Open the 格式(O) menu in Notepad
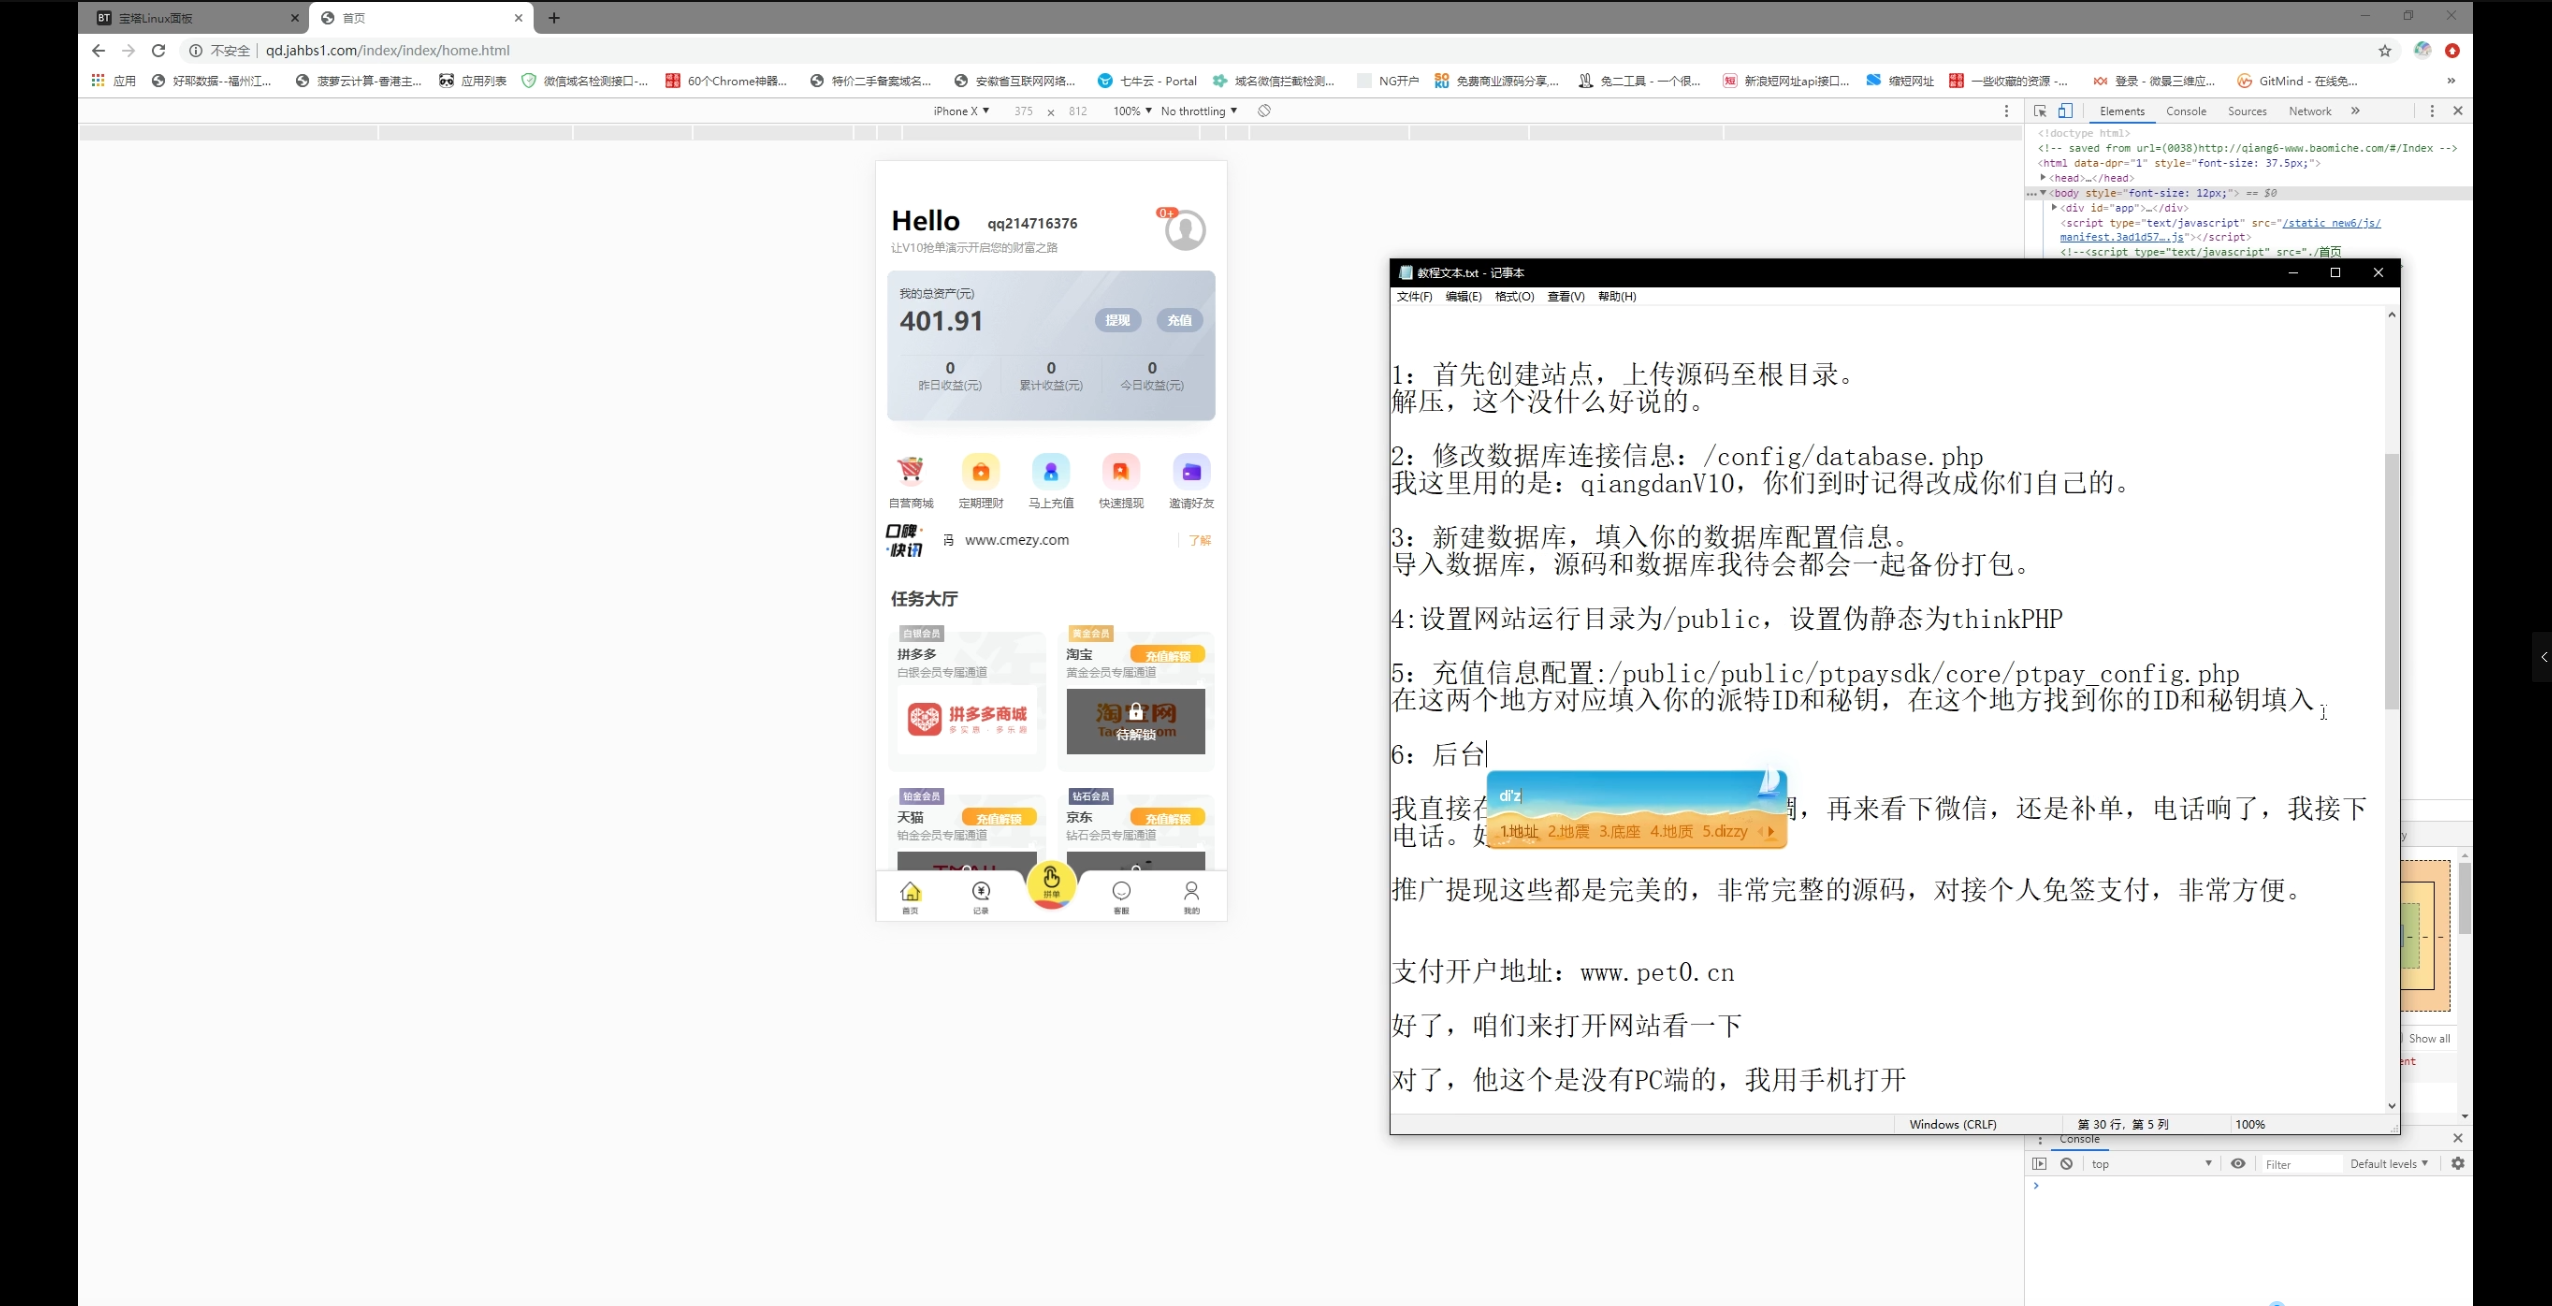 click(1513, 297)
